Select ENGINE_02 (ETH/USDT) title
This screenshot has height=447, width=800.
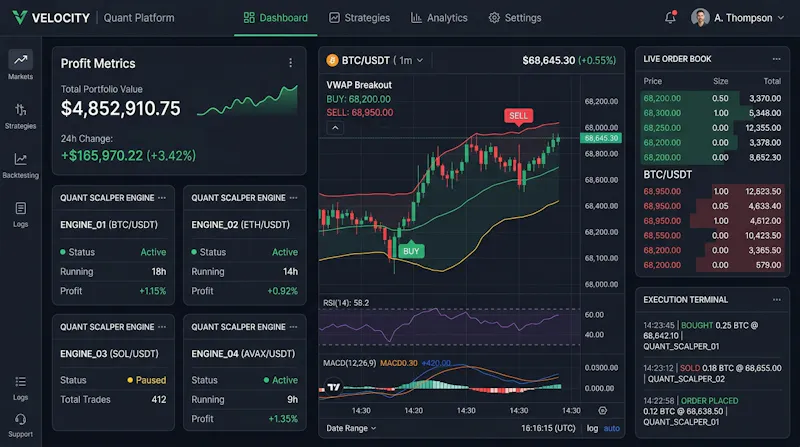240,225
